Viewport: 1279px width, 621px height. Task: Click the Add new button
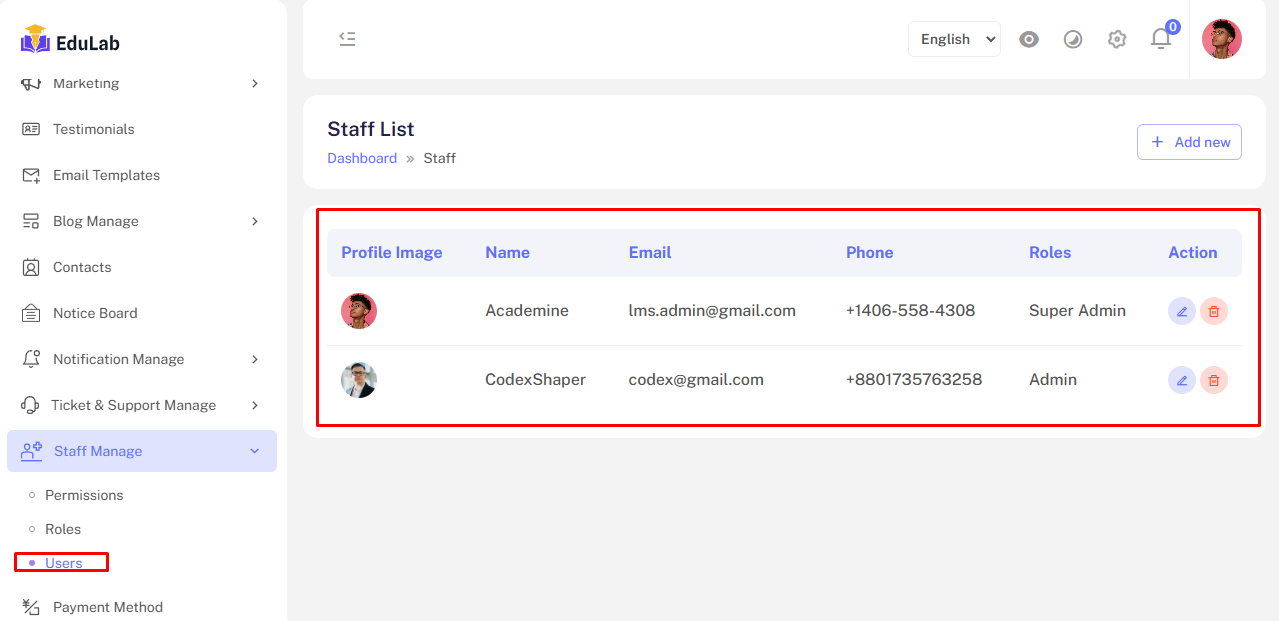pyautogui.click(x=1189, y=142)
